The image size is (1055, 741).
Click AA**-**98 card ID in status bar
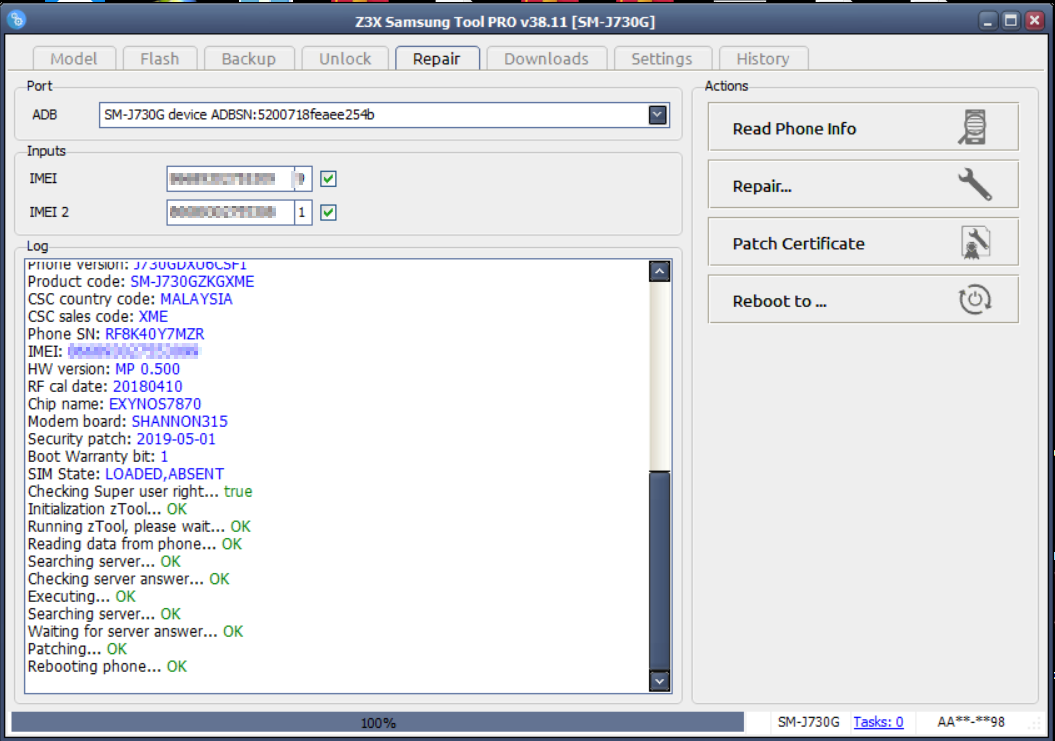pyautogui.click(x=971, y=722)
